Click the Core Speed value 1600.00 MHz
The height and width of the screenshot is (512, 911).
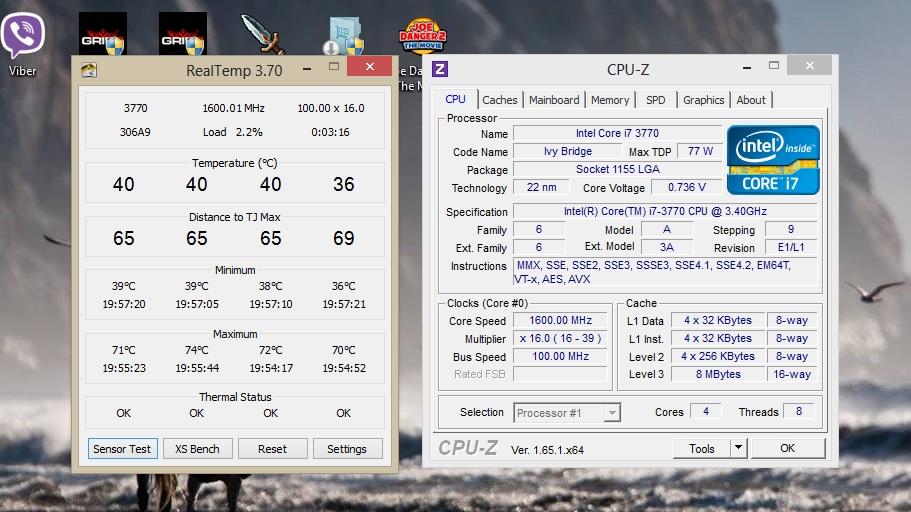(x=560, y=320)
